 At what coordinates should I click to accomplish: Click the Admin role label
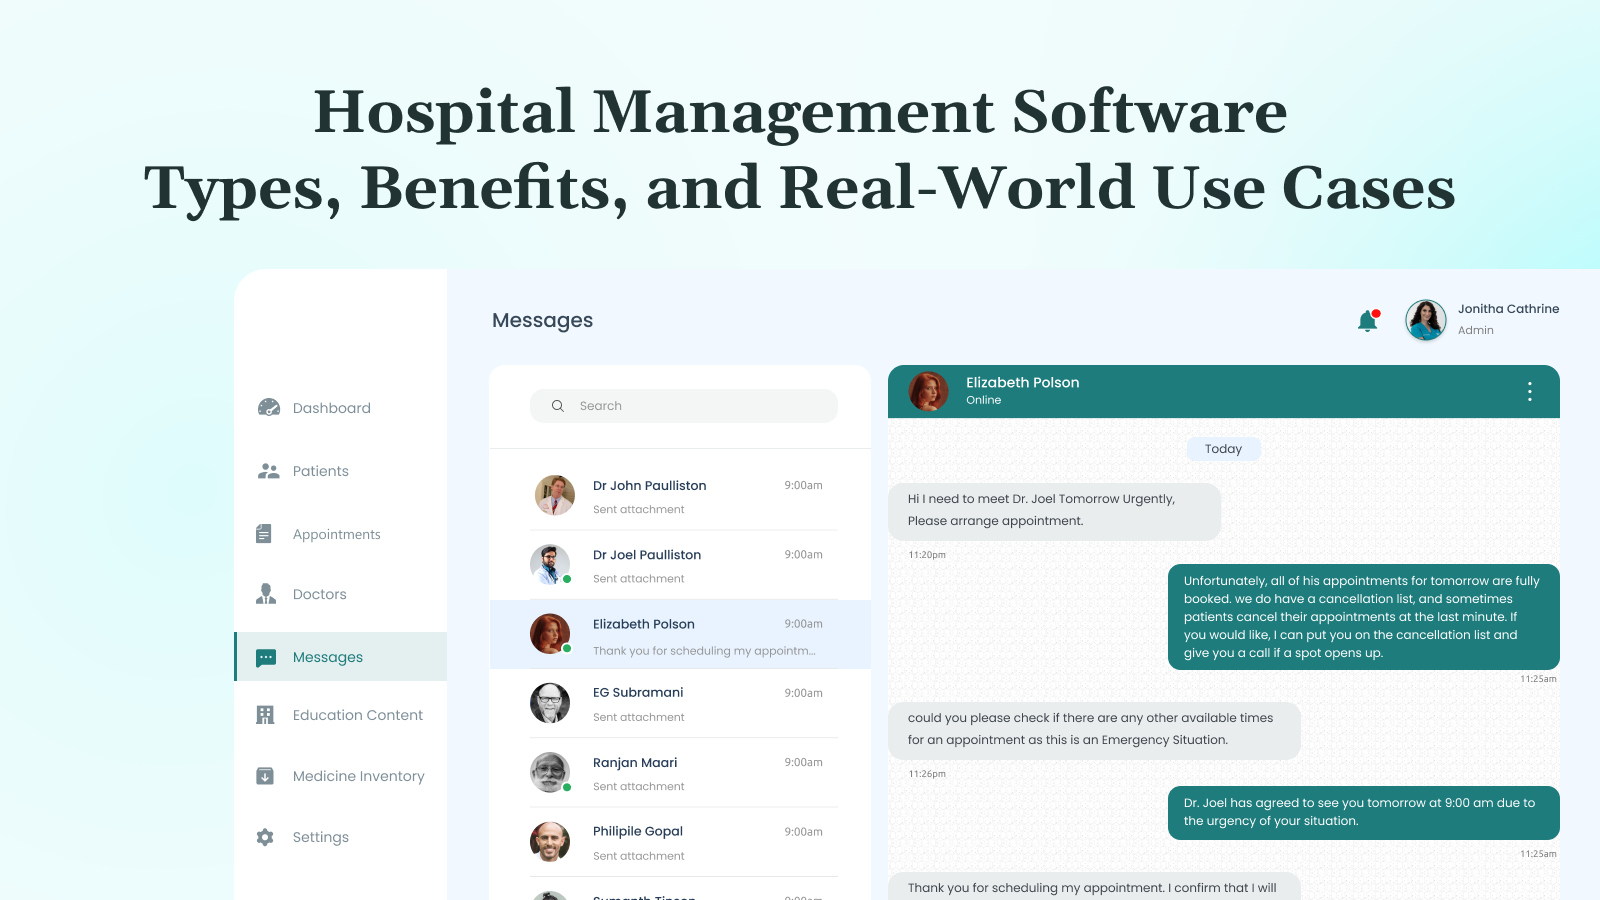coord(1475,330)
